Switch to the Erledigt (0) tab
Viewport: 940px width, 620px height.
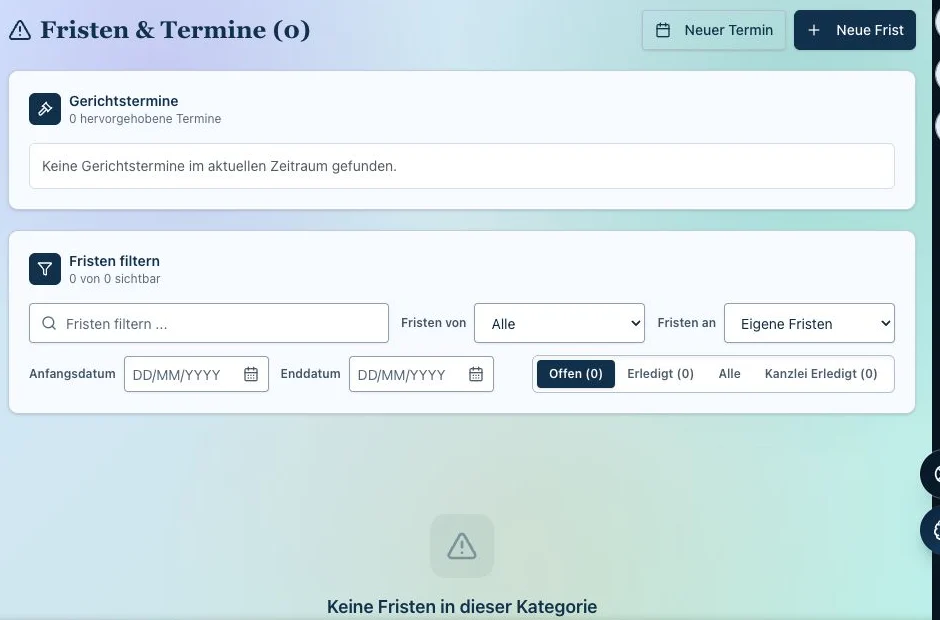pos(661,374)
